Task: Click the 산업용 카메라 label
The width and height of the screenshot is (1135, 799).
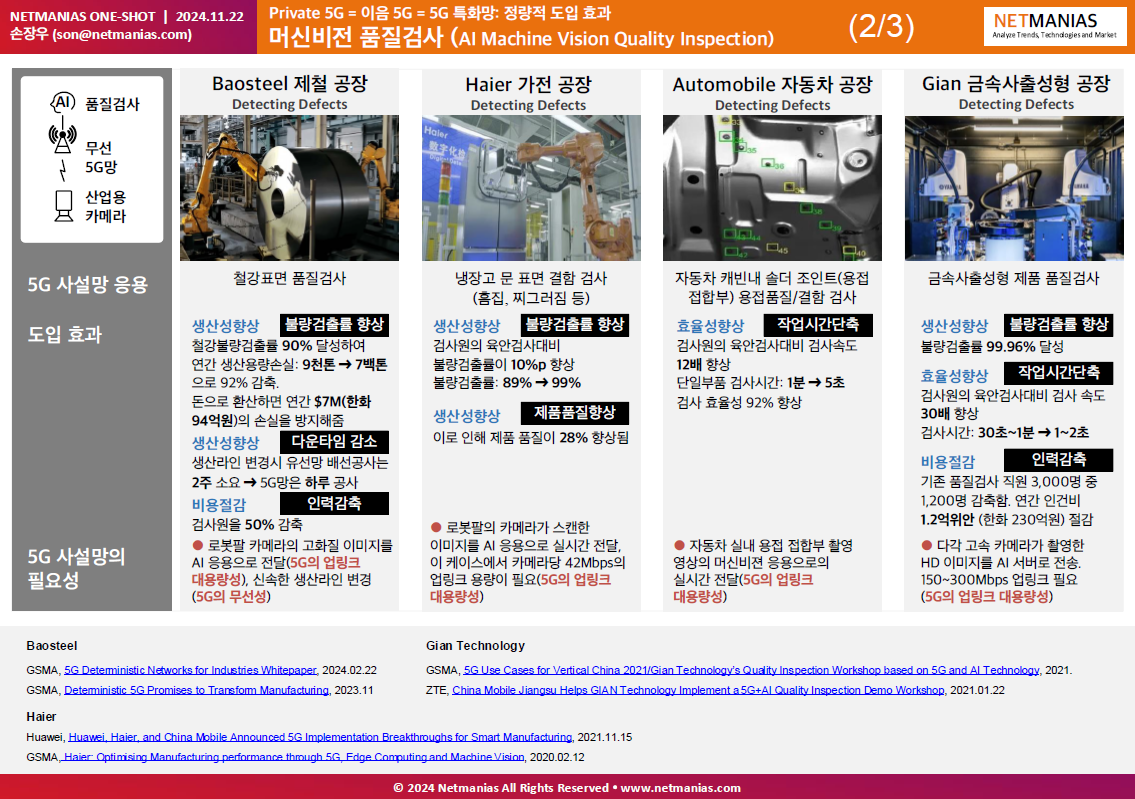Action: tap(106, 206)
